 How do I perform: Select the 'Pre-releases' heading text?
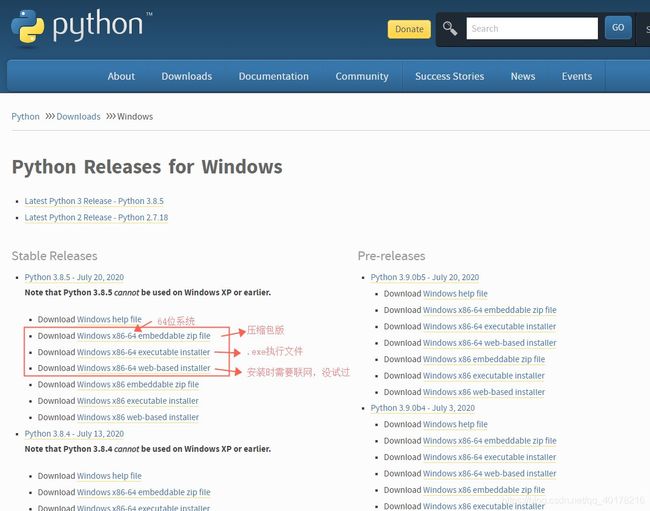click(x=392, y=256)
